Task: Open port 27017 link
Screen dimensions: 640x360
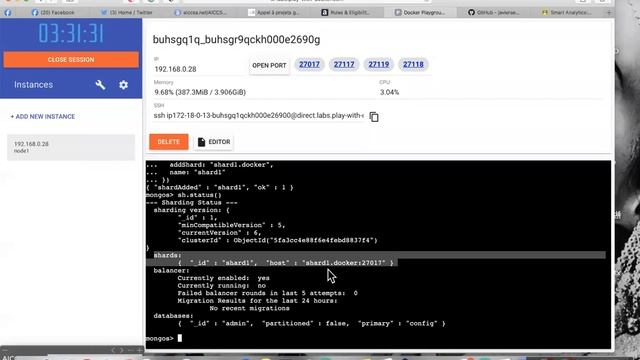Action: 309,64
